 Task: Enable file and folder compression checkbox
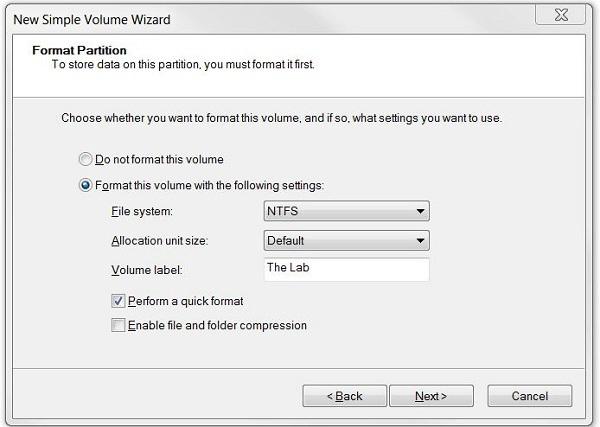point(118,325)
